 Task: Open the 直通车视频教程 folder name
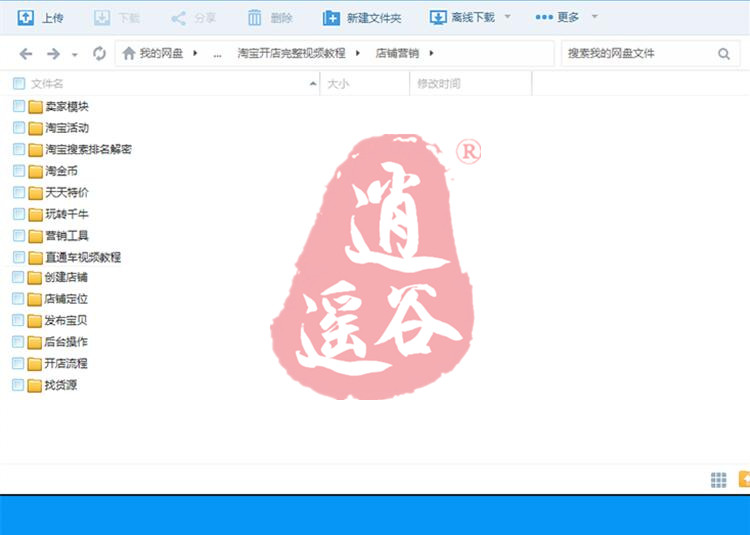[83, 257]
